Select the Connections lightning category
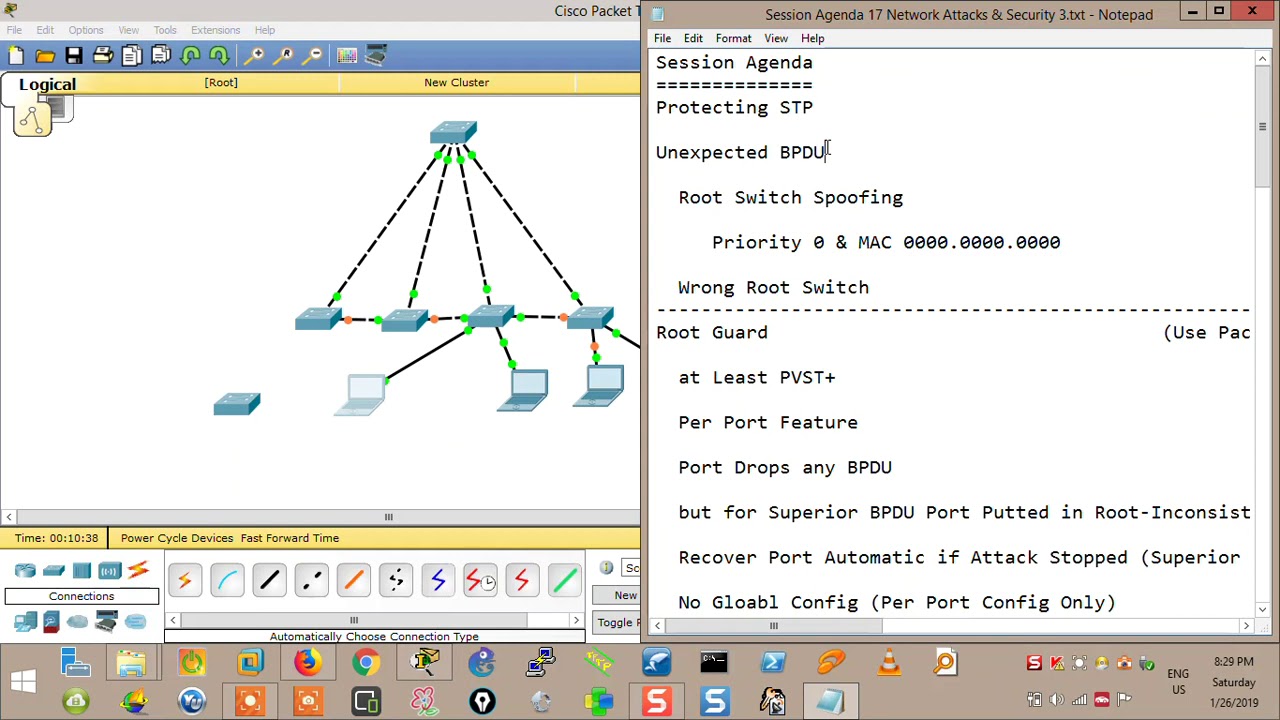Screen dimensions: 1280x720 click(138, 571)
